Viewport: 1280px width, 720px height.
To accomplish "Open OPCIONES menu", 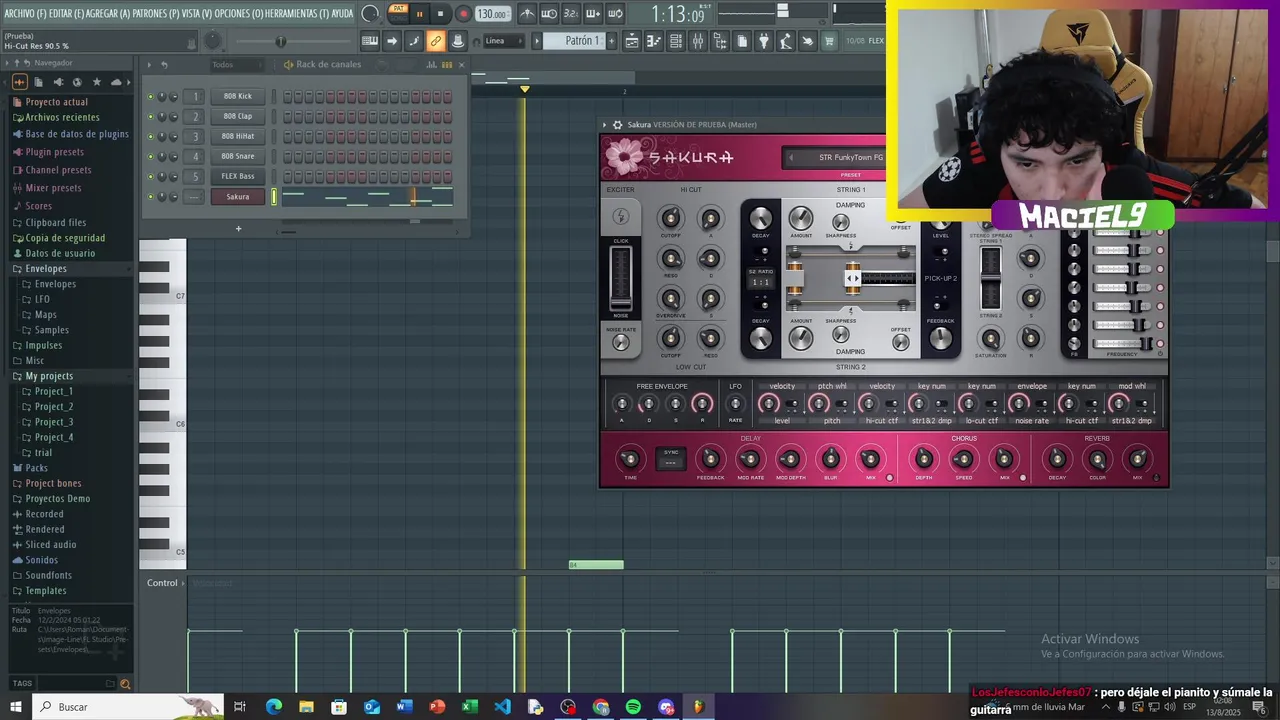I will click(x=237, y=14).
